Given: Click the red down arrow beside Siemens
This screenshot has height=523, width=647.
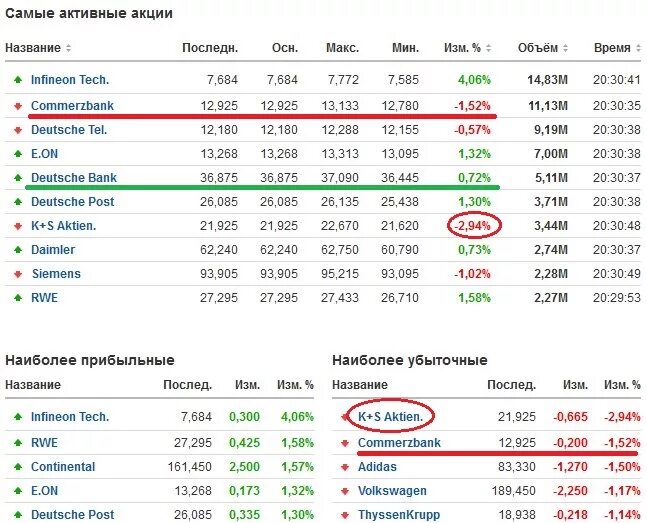Looking at the screenshot, I should tap(18, 274).
